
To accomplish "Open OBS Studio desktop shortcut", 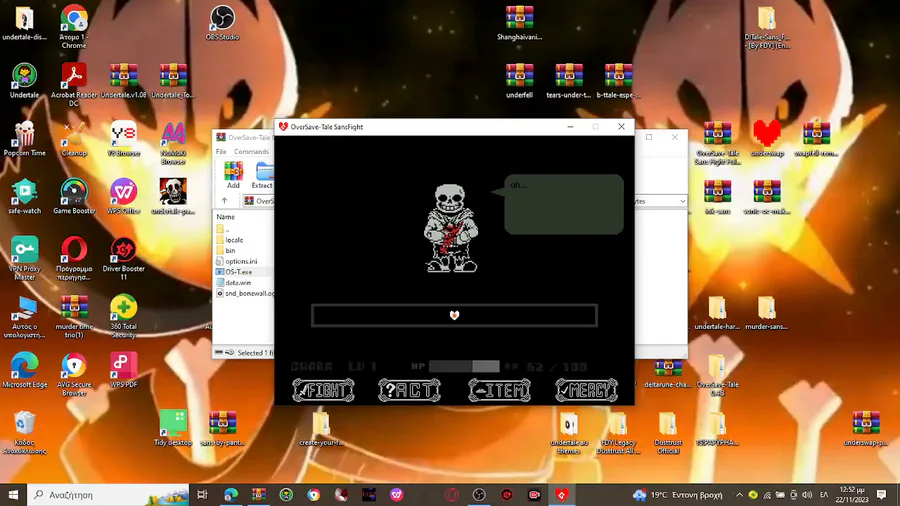I will click(x=222, y=23).
